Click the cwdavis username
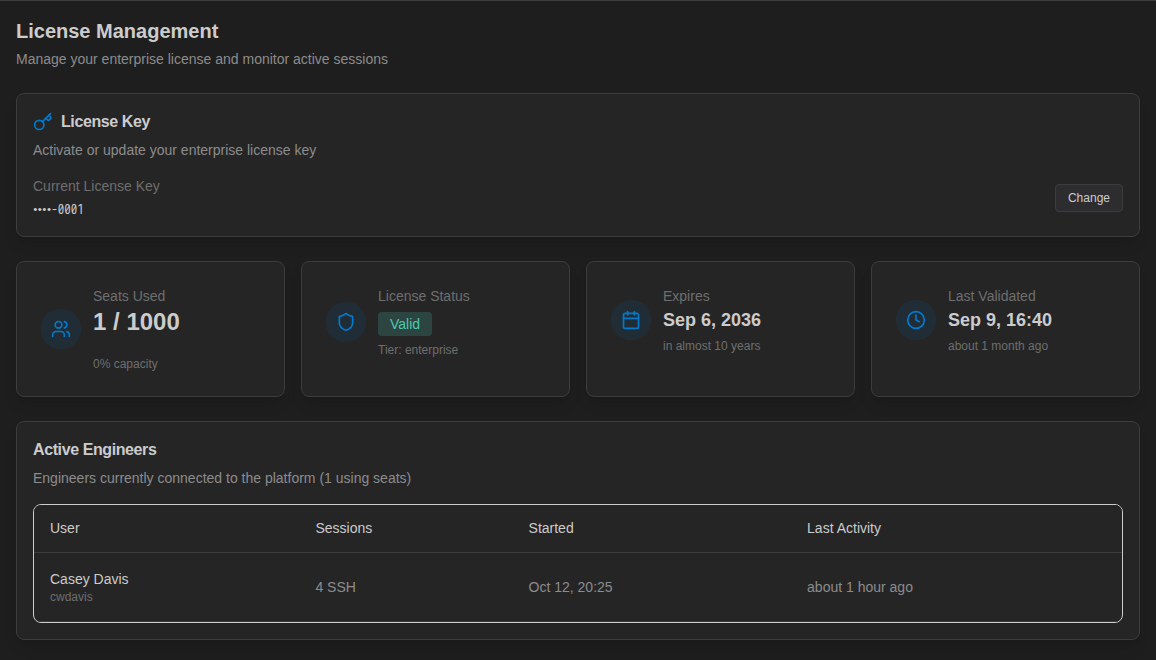 point(72,597)
